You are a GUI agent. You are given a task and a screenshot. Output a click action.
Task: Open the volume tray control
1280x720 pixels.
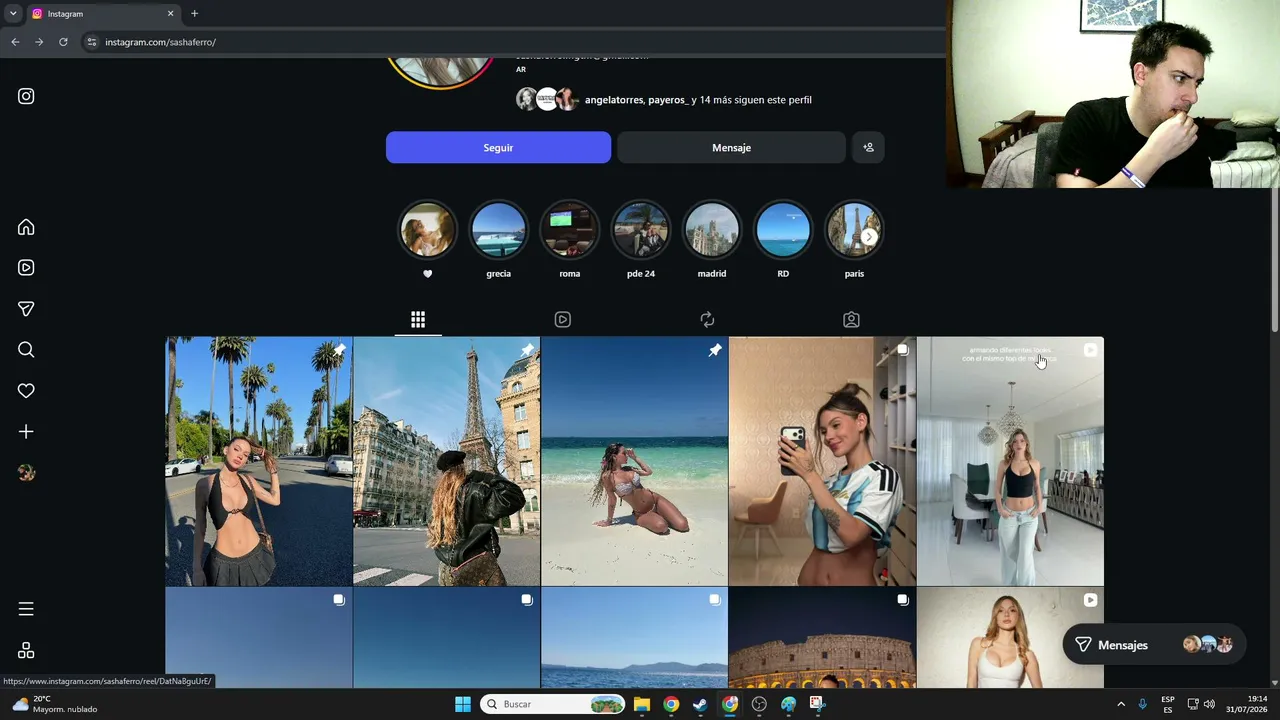(x=1209, y=704)
